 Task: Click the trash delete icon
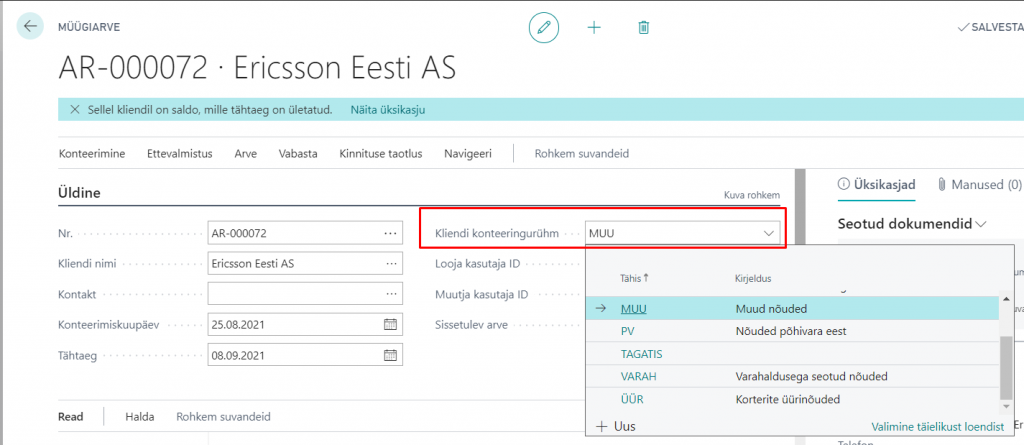pos(644,27)
